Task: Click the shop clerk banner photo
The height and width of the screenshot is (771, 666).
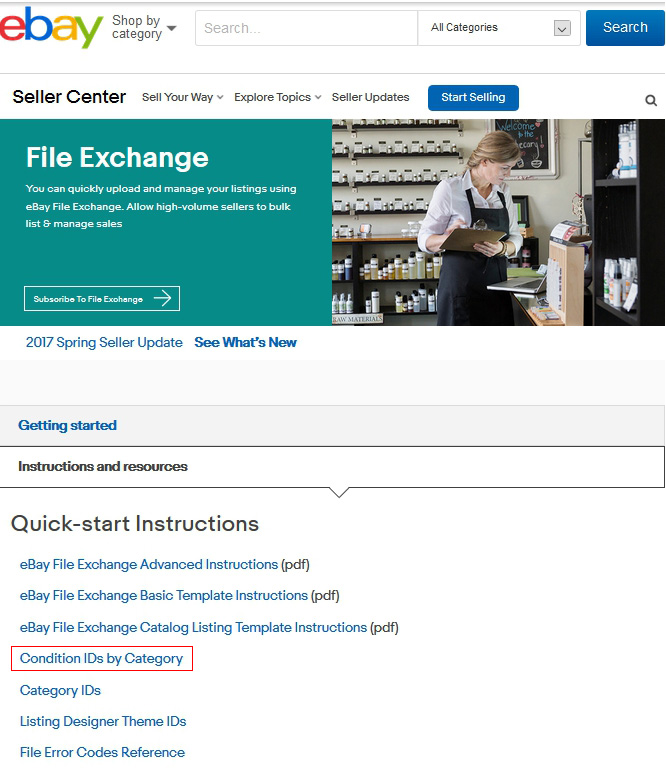Action: point(498,222)
